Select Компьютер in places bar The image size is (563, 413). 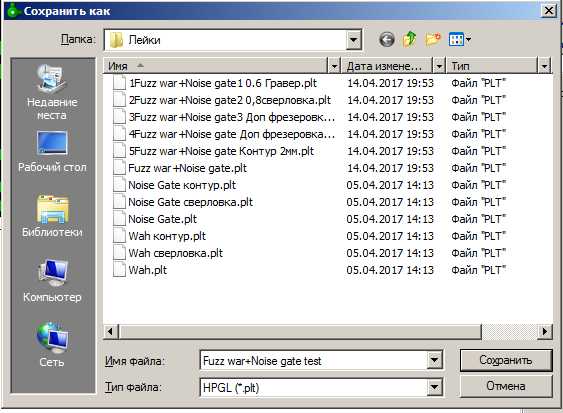point(52,281)
